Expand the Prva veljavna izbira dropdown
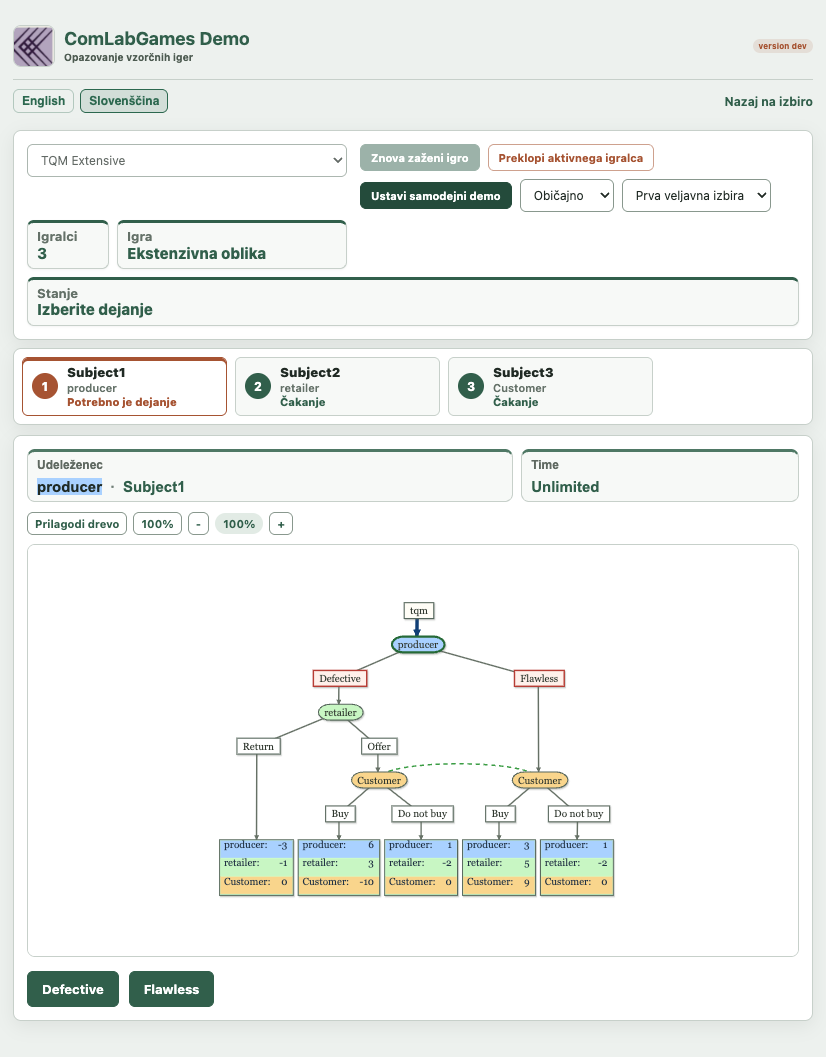This screenshot has width=826, height=1057. [697, 195]
